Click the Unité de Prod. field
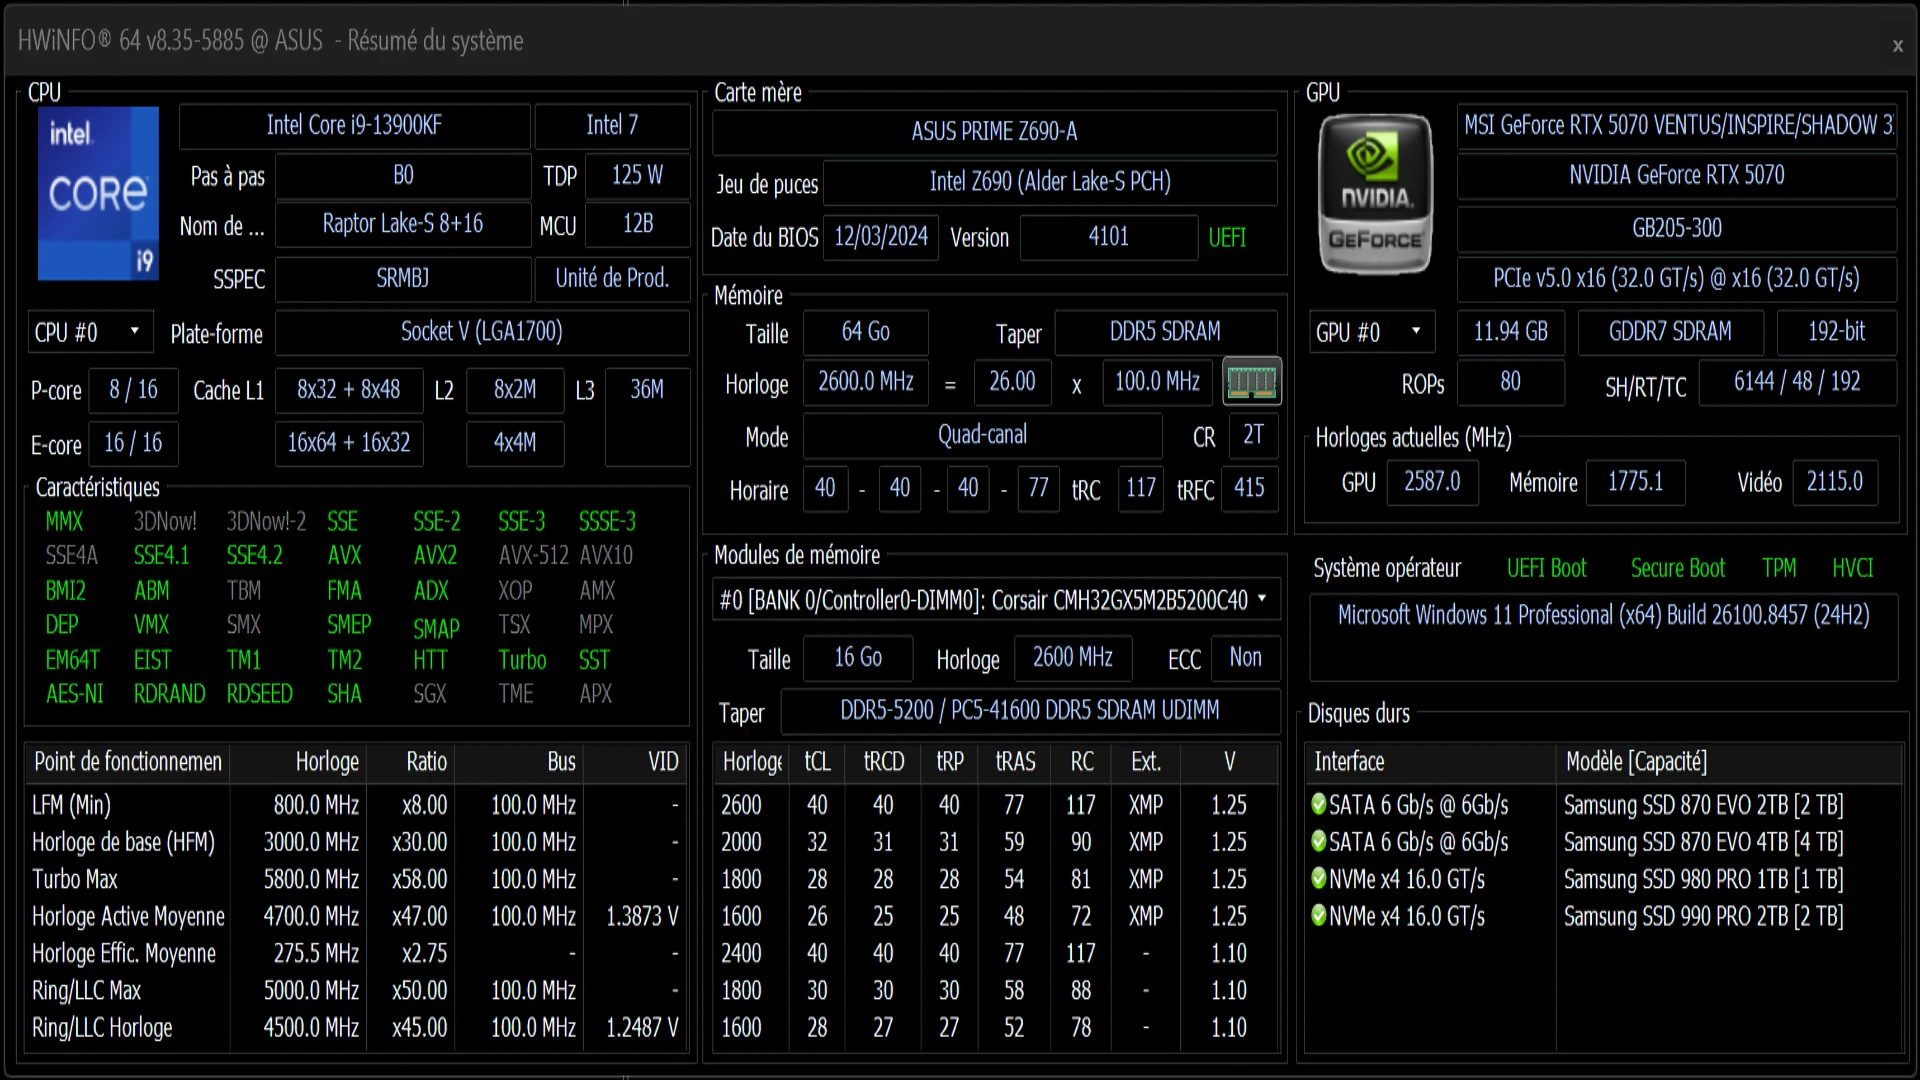1920x1080 pixels. [612, 278]
